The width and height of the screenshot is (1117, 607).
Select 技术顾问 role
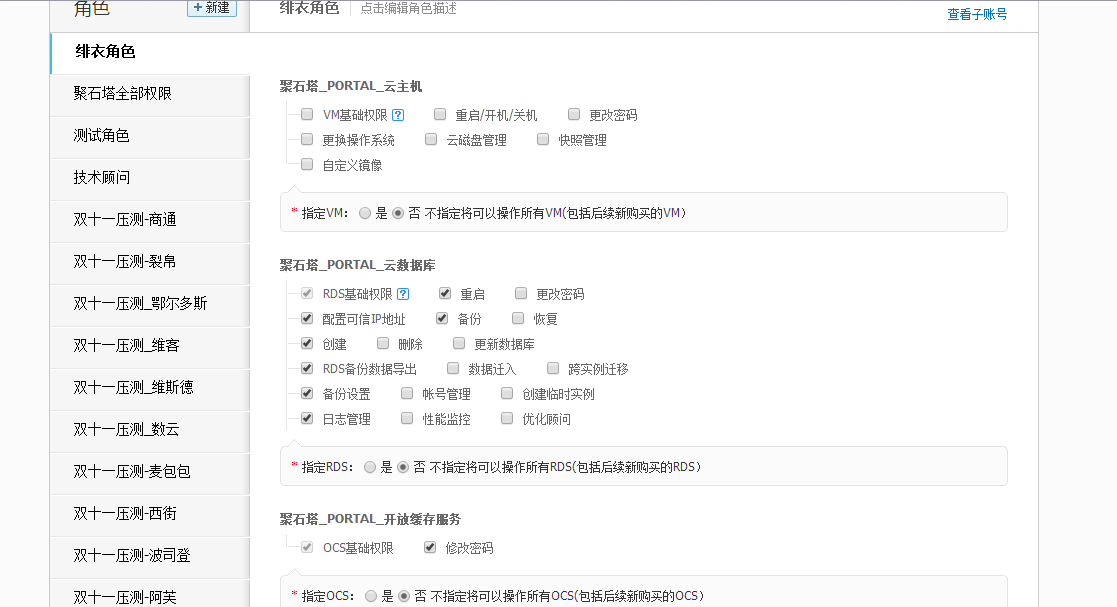pyautogui.click(x=150, y=178)
